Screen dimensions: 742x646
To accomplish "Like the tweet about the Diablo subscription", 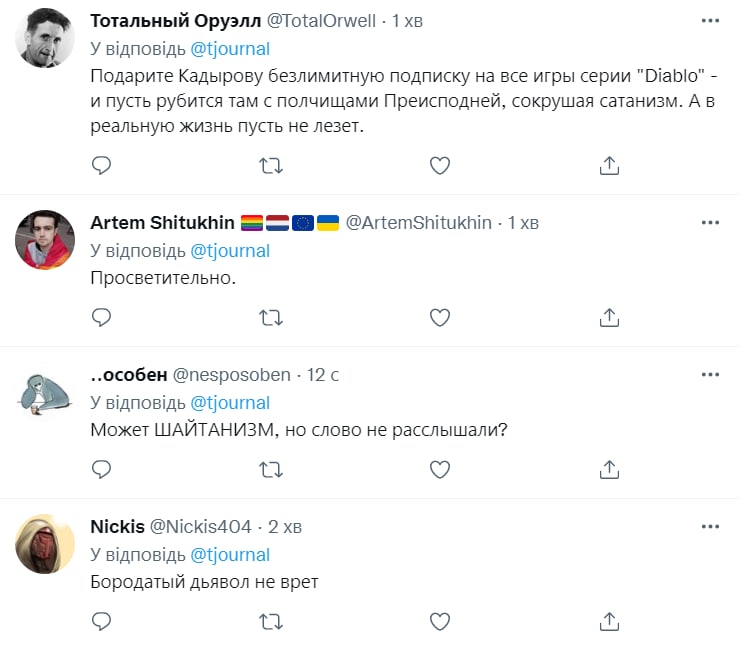I will [x=440, y=166].
